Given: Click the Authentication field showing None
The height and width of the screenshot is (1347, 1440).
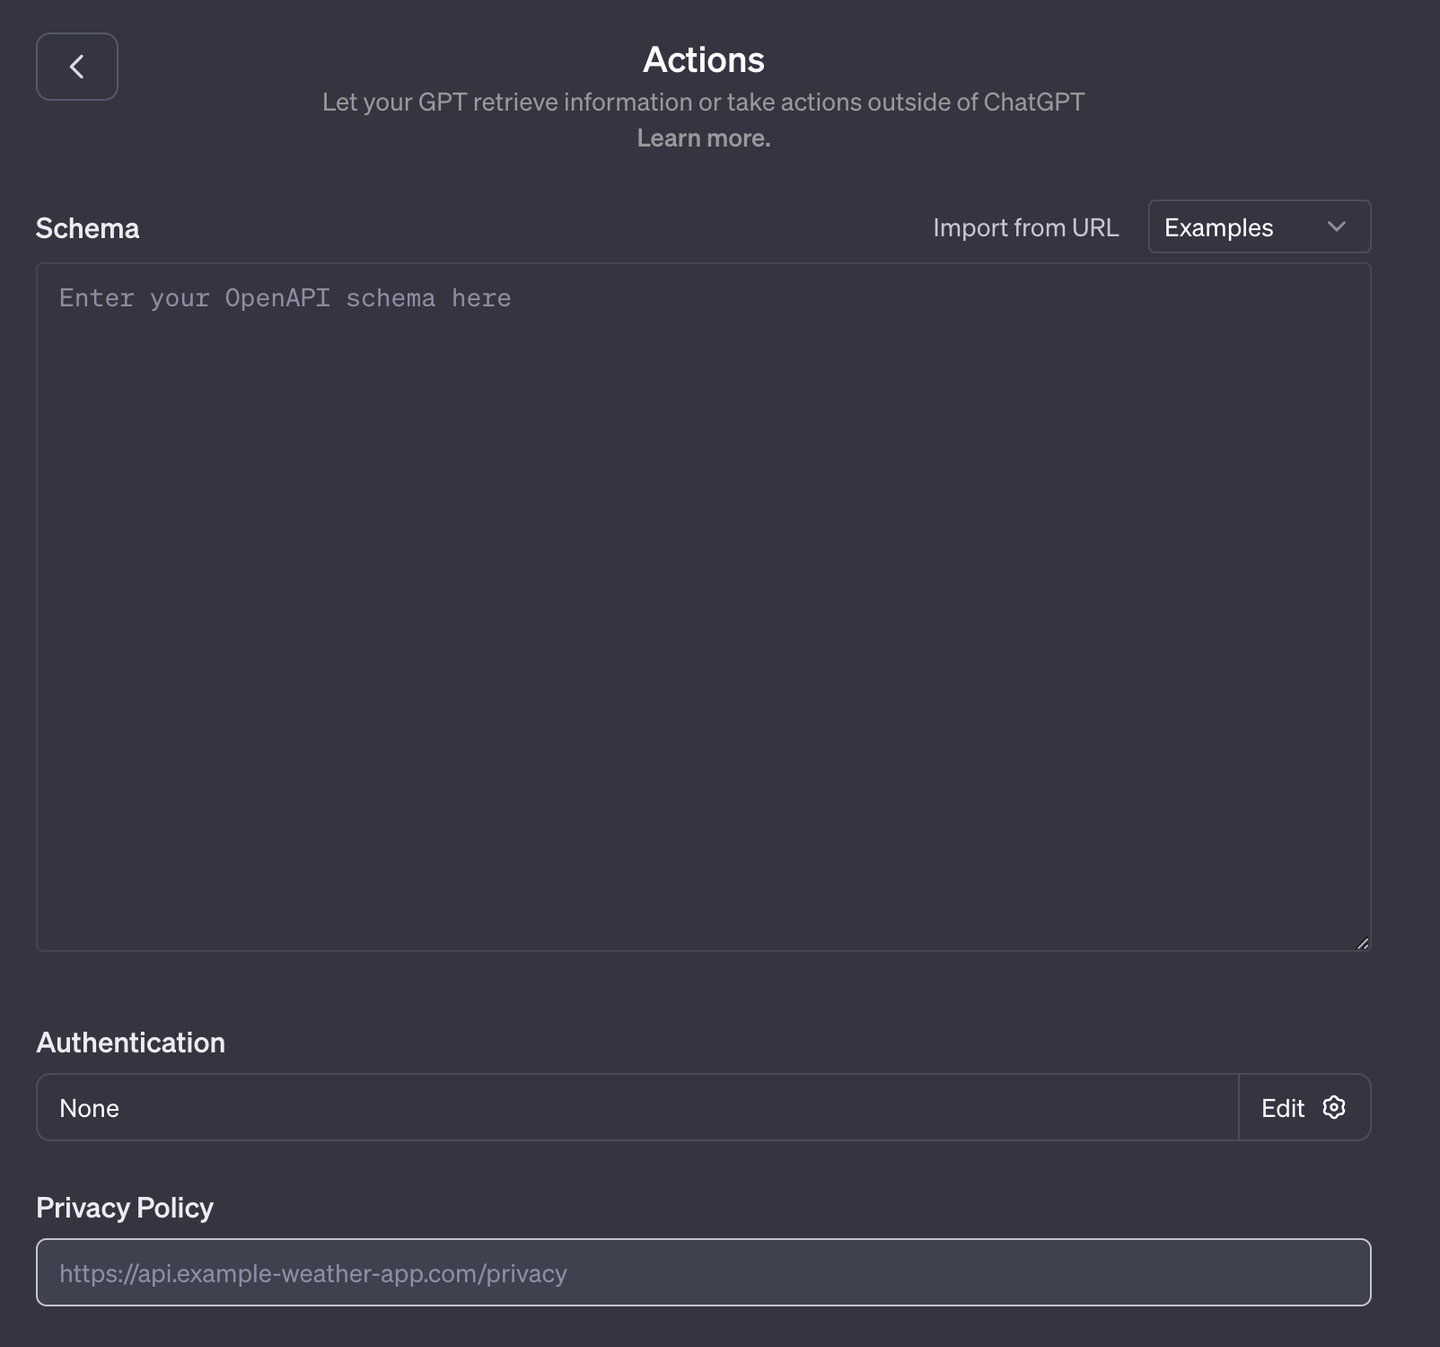Looking at the screenshot, I should 637,1108.
